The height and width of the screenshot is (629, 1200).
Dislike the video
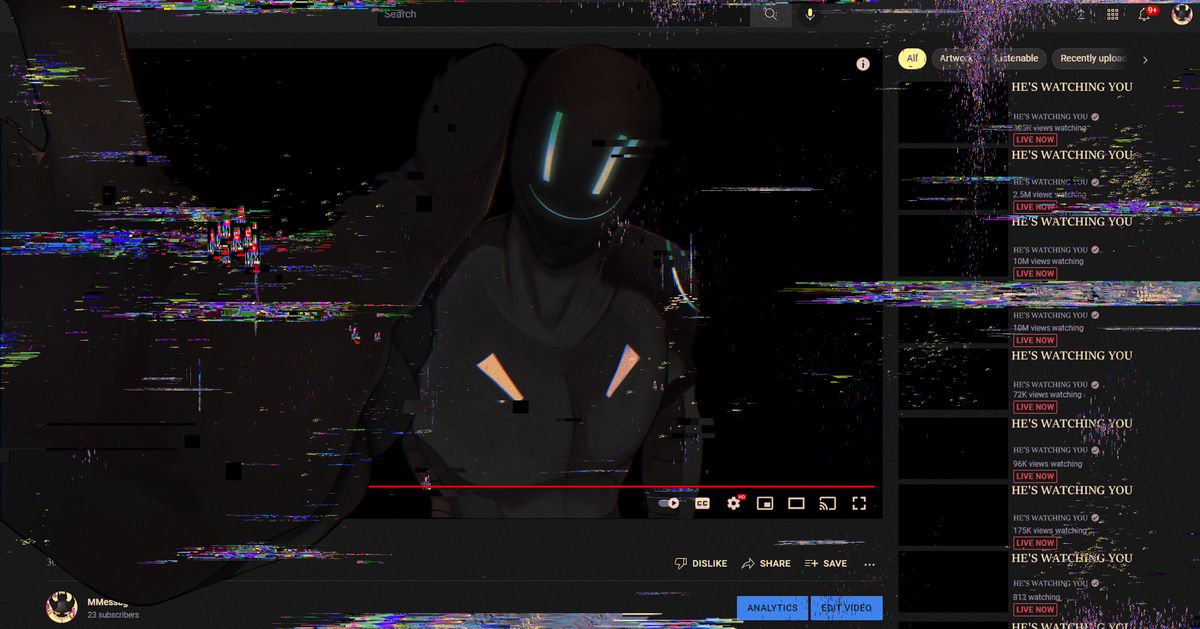(701, 564)
